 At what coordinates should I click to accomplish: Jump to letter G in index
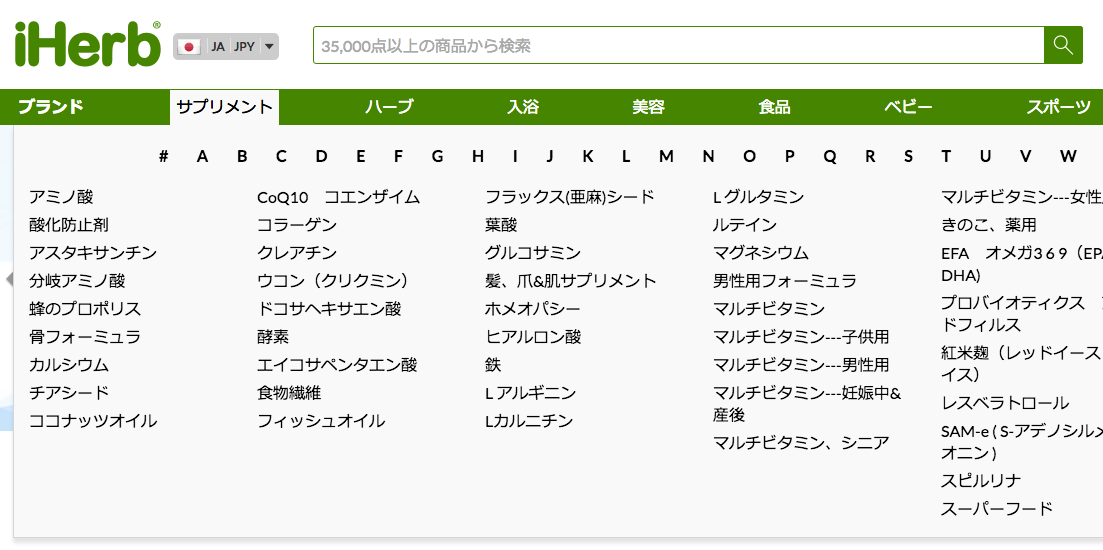(438, 156)
